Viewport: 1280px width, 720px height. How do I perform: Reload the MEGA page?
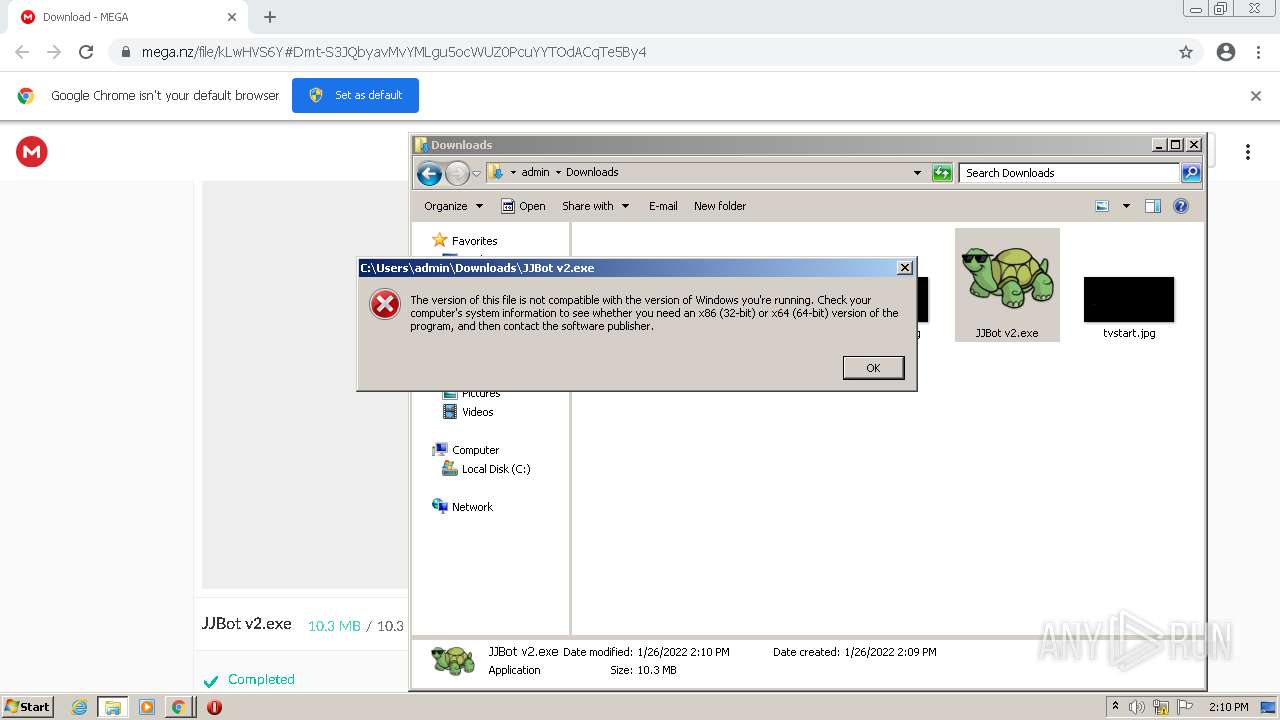click(86, 52)
